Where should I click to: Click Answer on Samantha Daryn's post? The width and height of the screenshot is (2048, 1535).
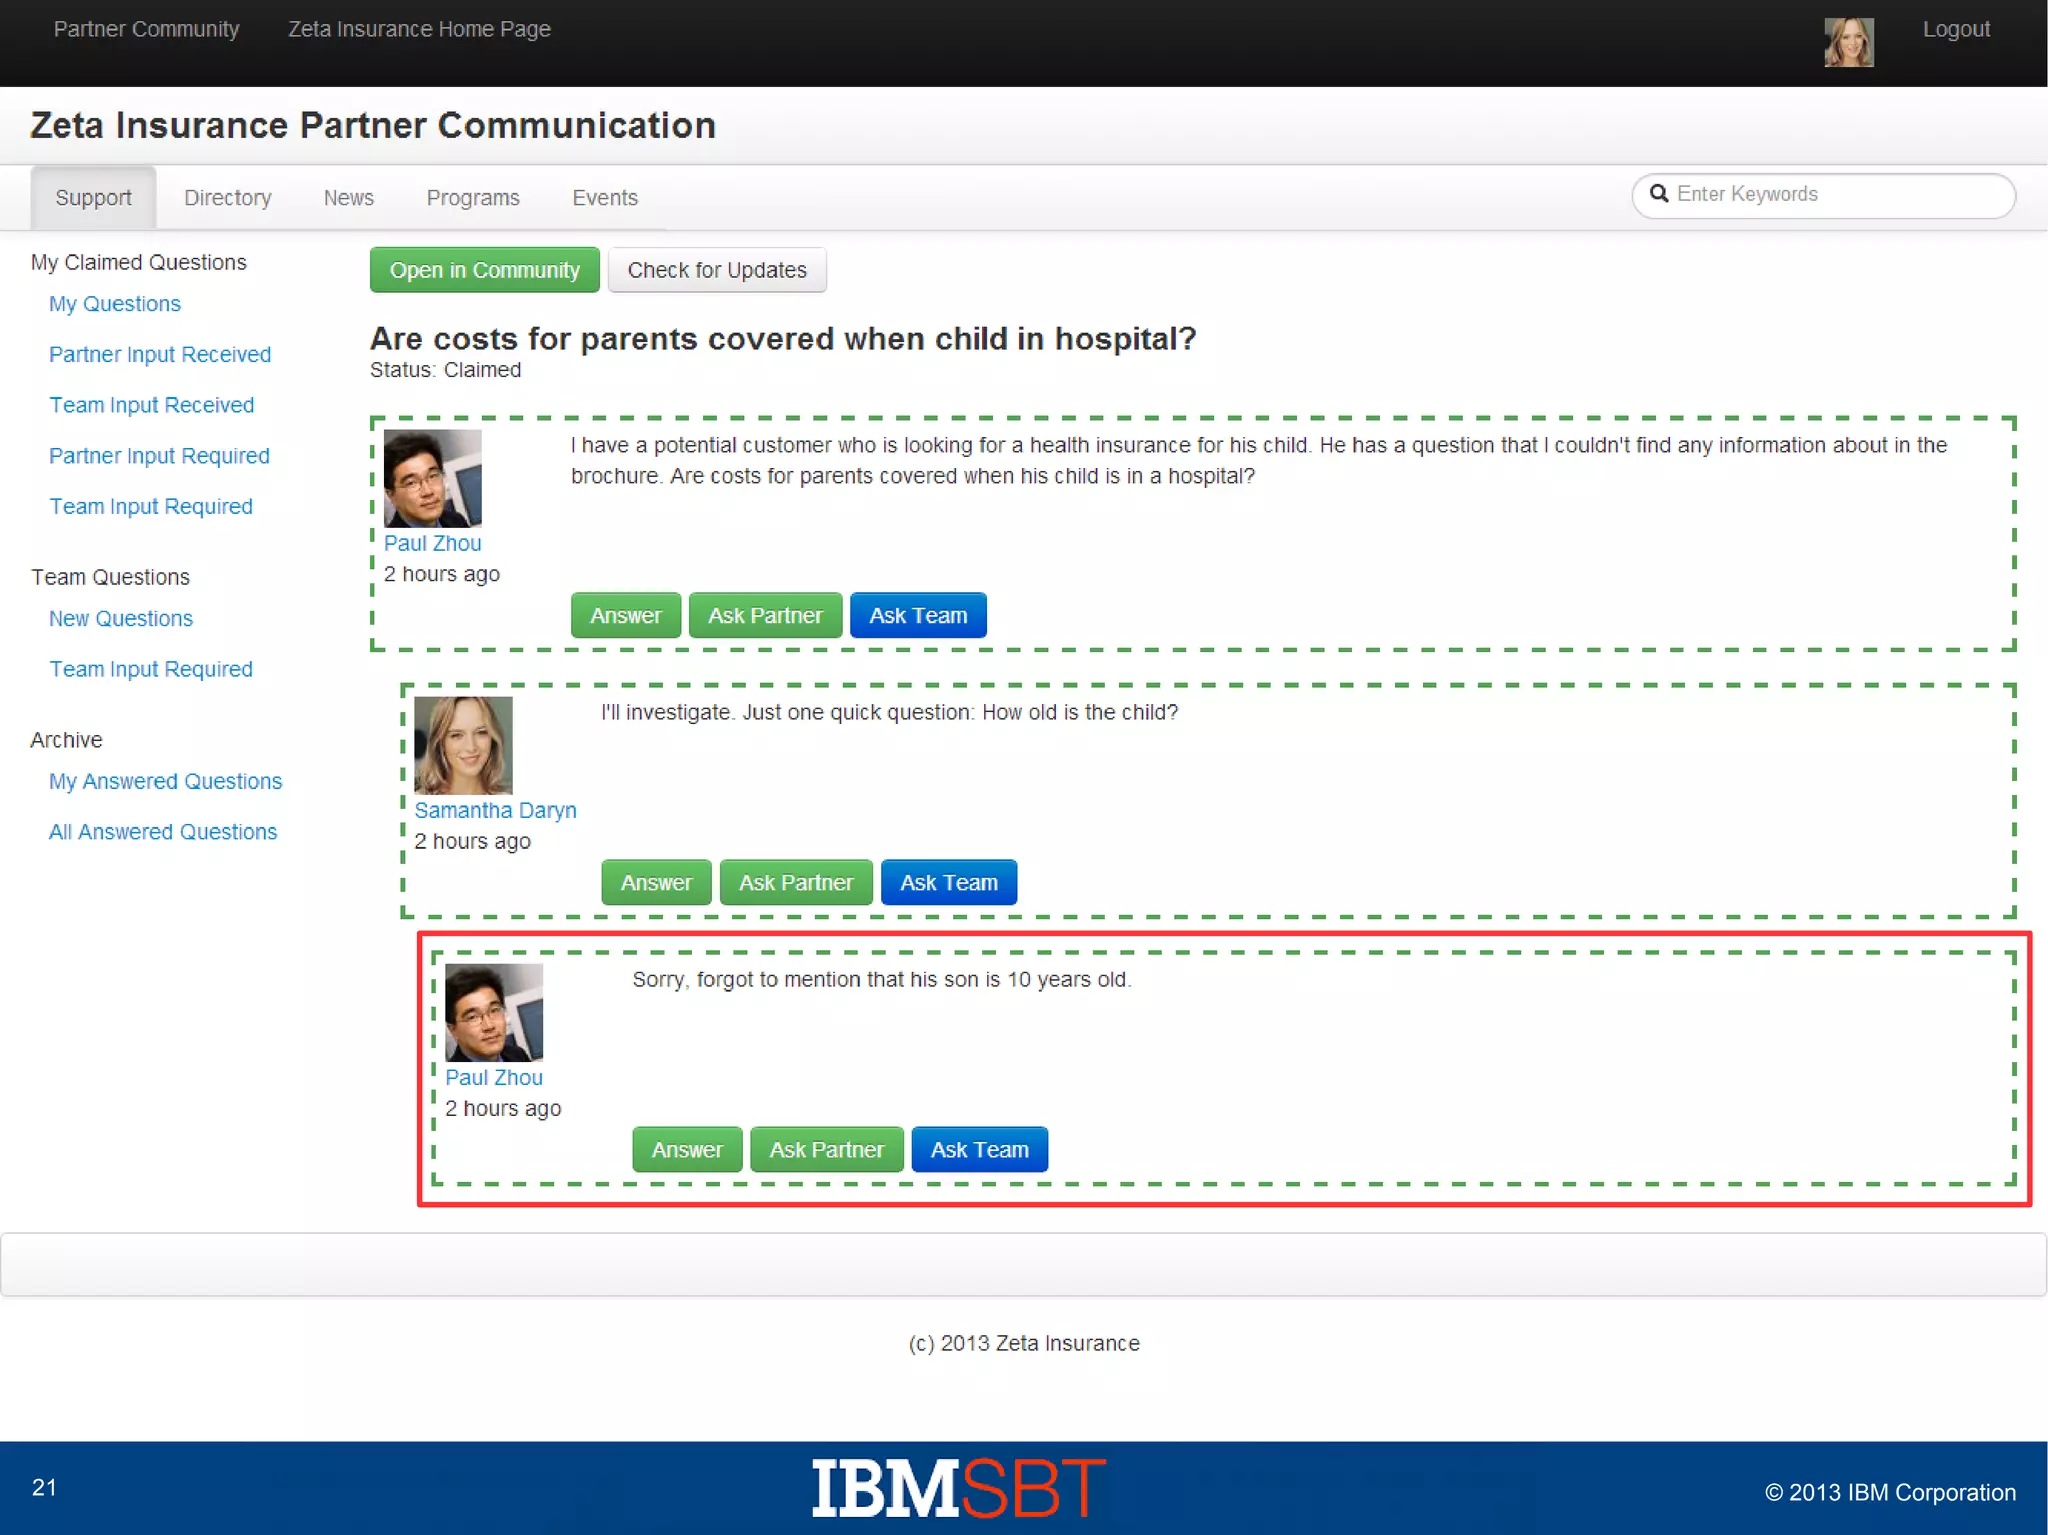pyautogui.click(x=656, y=882)
